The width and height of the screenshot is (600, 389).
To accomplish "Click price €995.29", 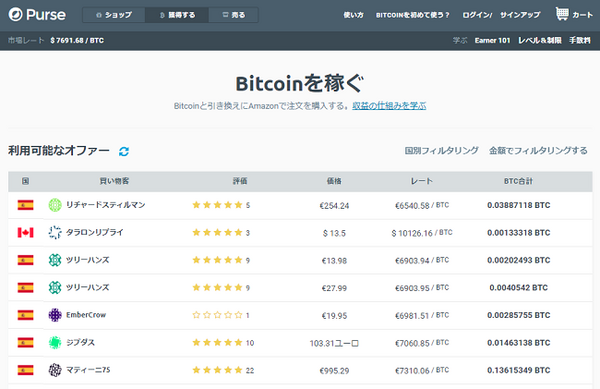I will [x=334, y=371].
